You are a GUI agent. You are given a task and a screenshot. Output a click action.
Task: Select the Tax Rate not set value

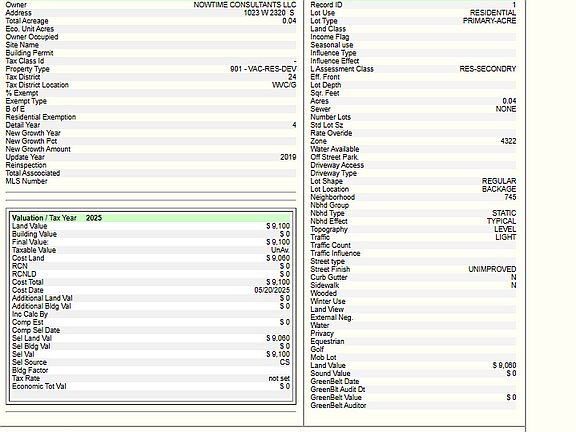(x=279, y=378)
